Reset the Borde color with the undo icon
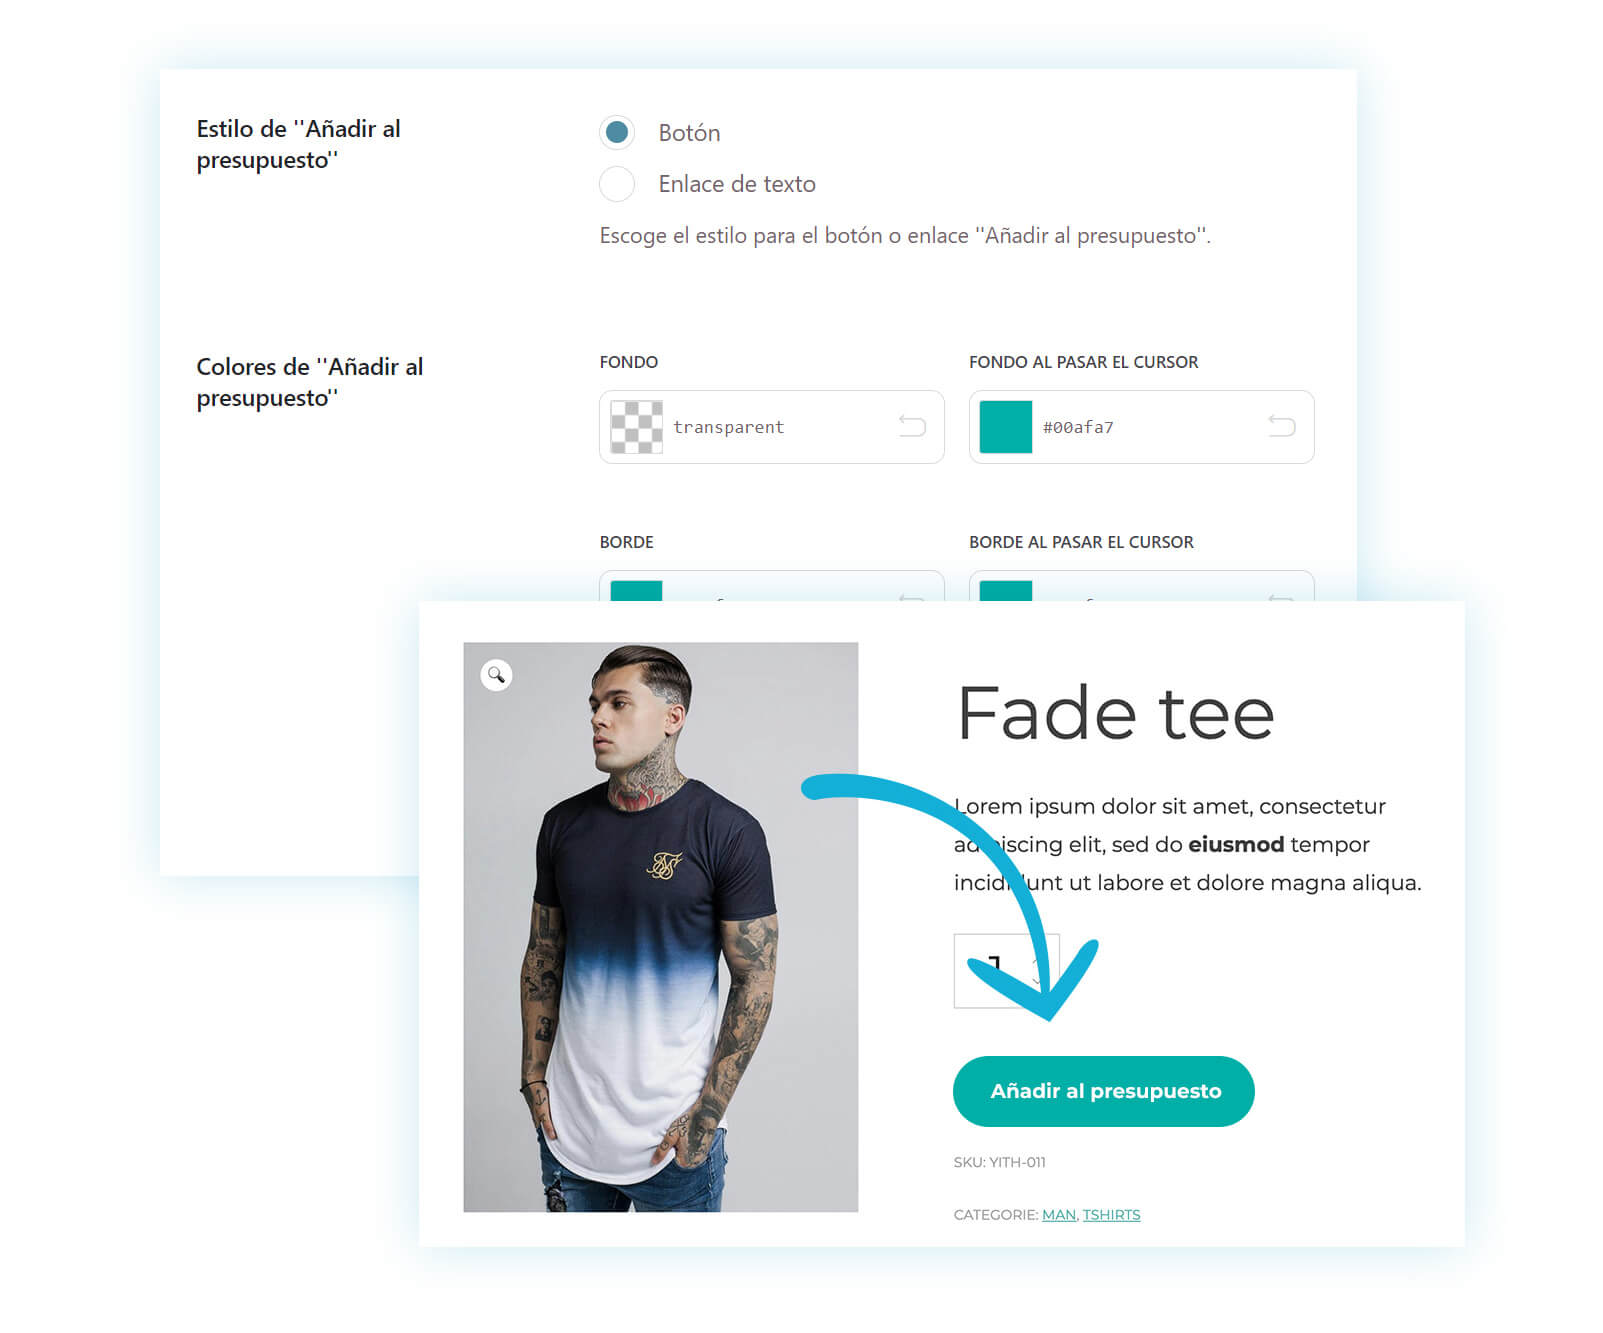Viewport: 1603px width, 1333px height. (x=912, y=596)
